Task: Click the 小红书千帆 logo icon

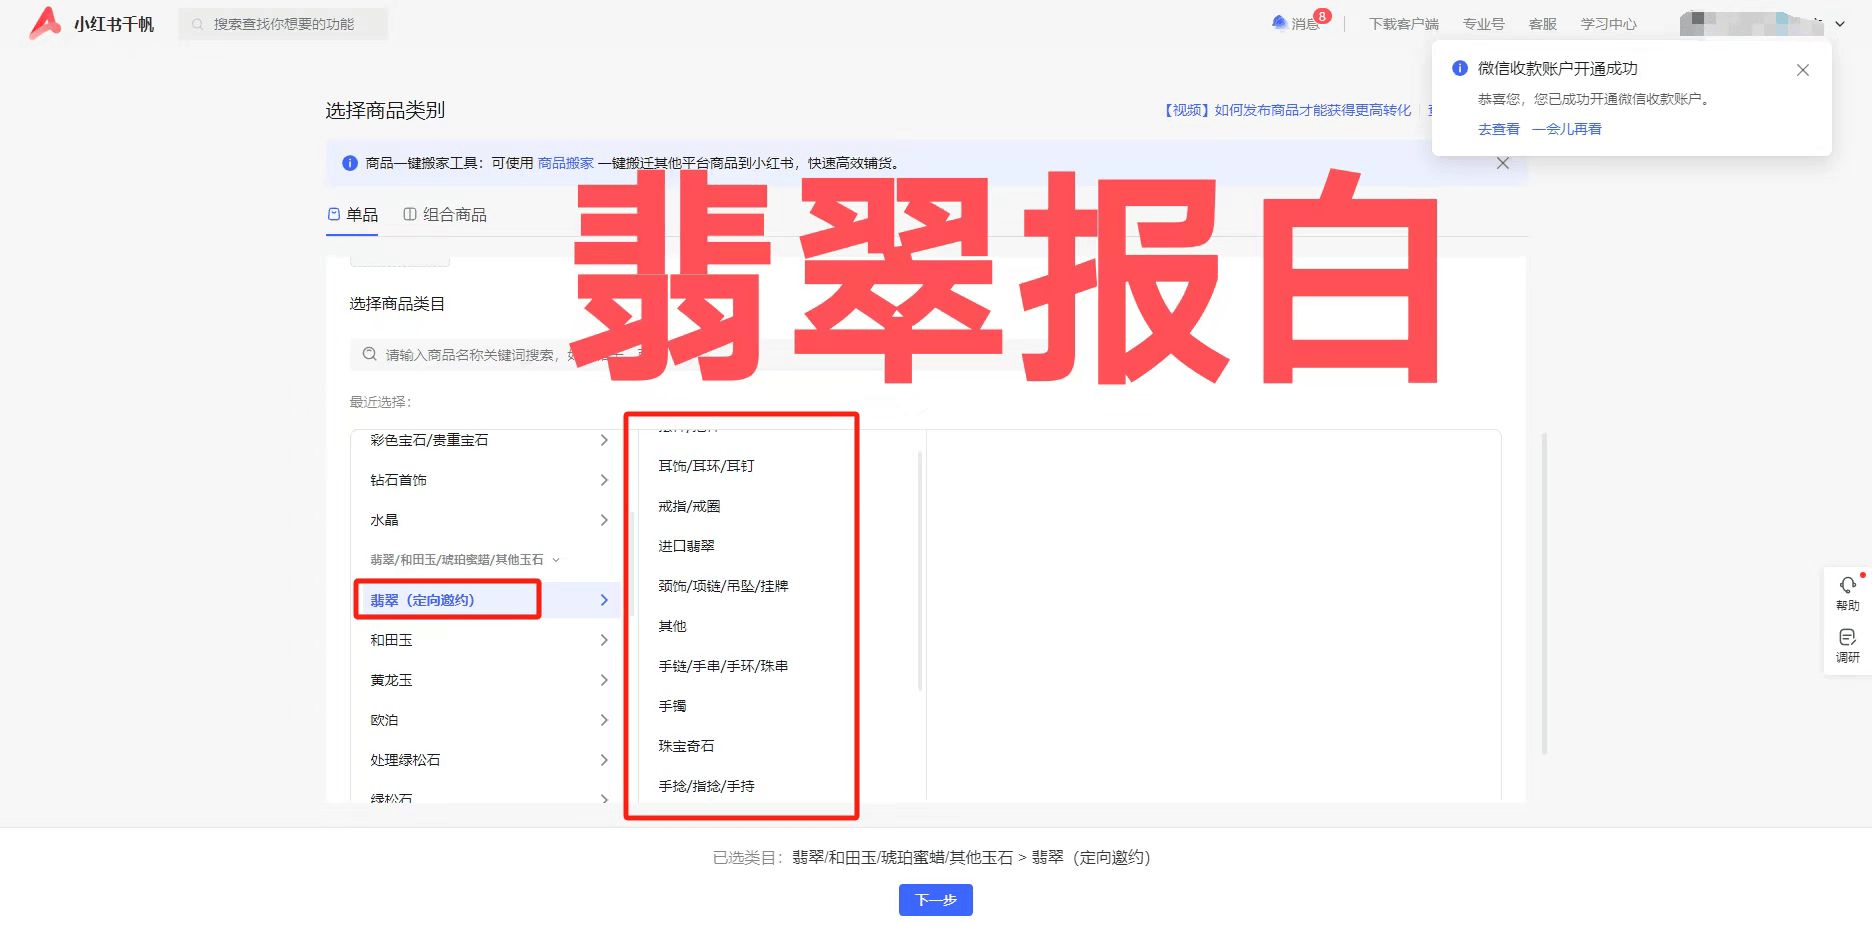Action: (x=42, y=24)
